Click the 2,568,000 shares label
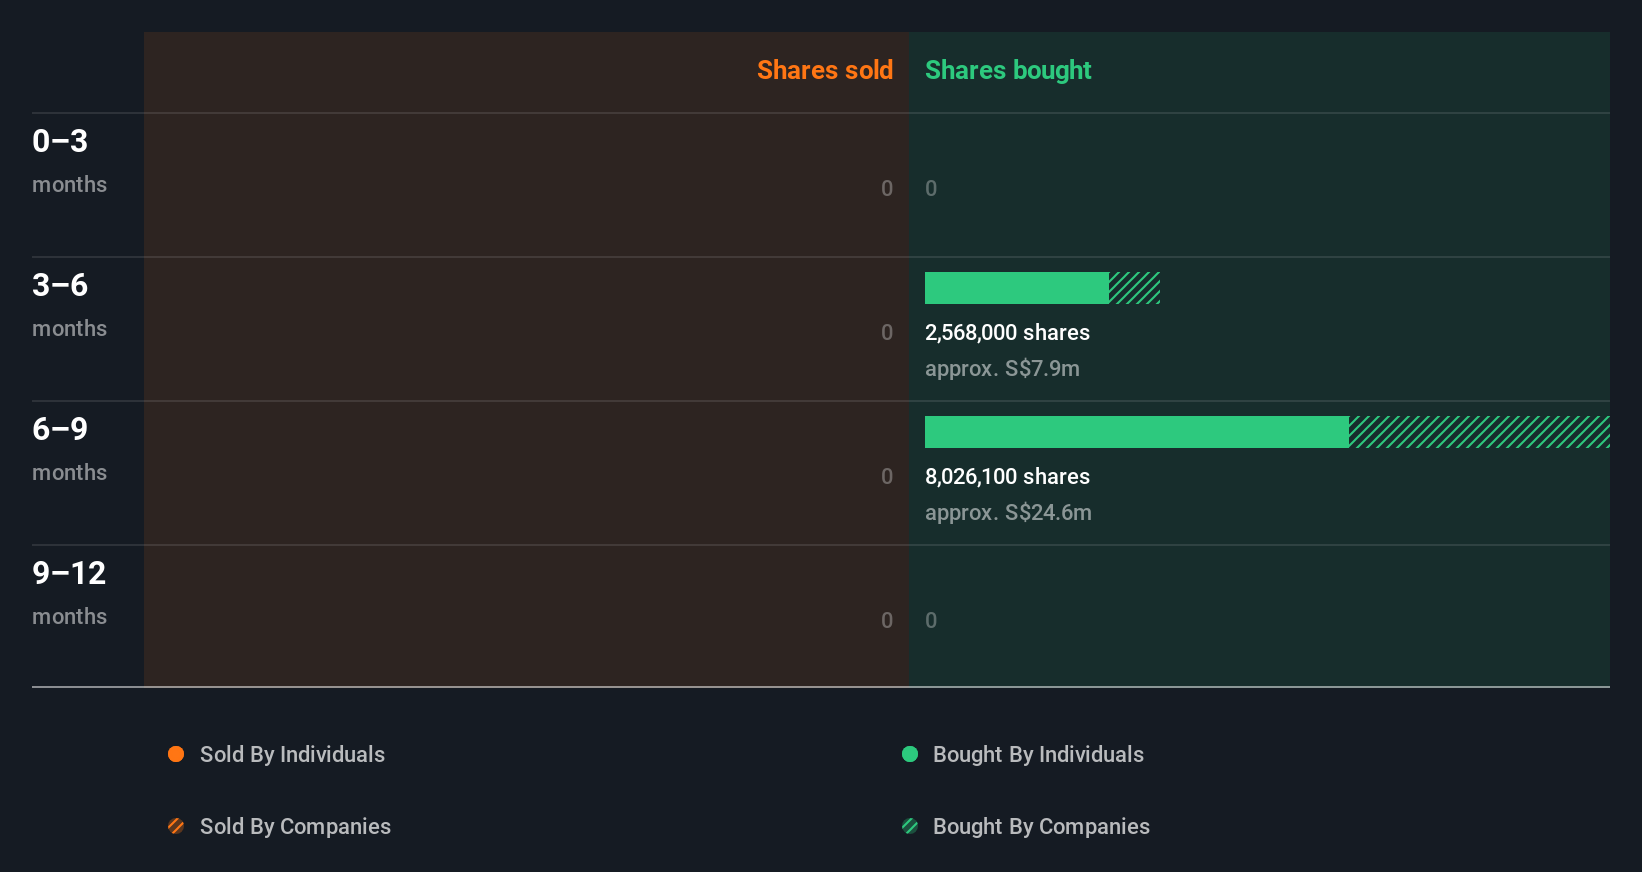1642x872 pixels. pos(1007,332)
